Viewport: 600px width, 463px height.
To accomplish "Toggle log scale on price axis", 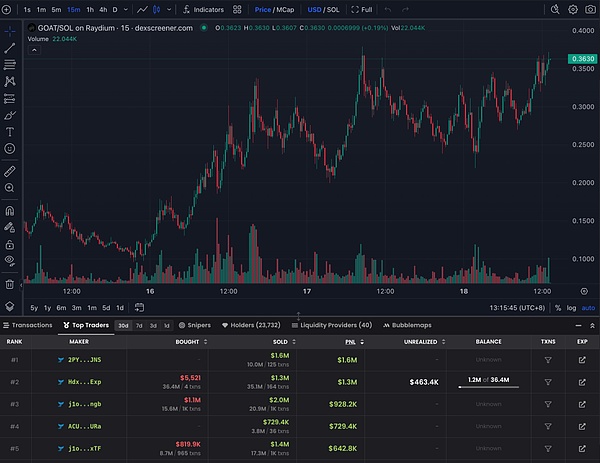I will pos(571,307).
